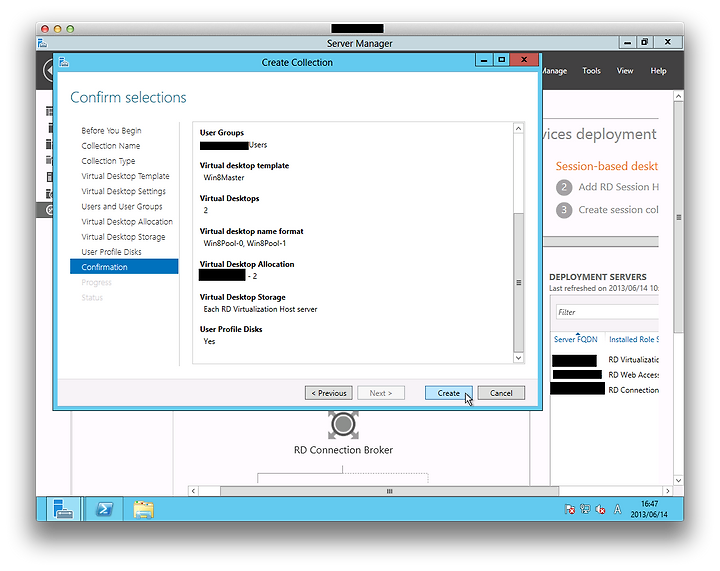
Task: Select the RD Connection Broker server row
Action: click(605, 390)
